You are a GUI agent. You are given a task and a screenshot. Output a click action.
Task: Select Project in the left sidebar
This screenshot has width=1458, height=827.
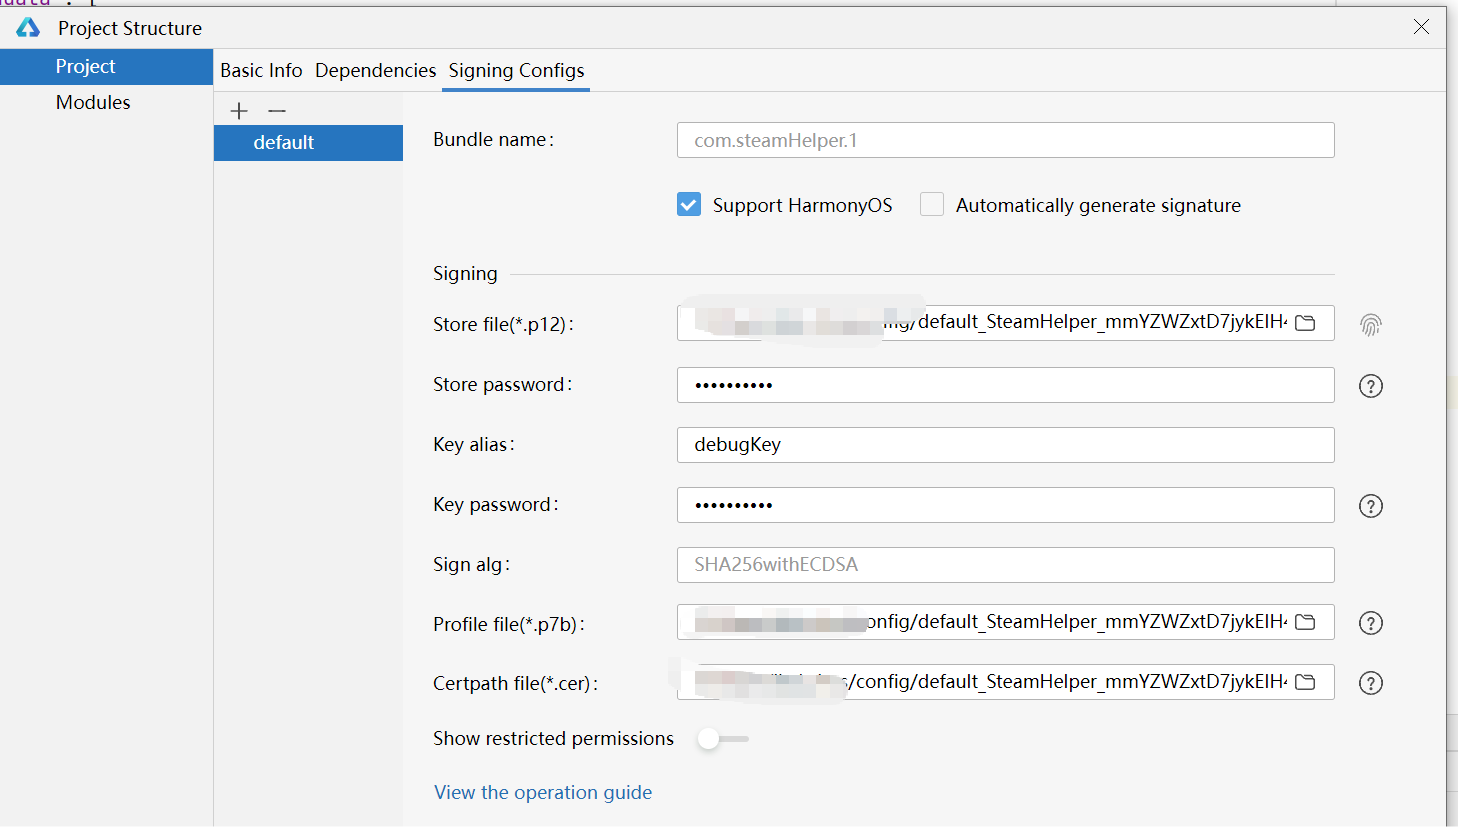point(106,67)
